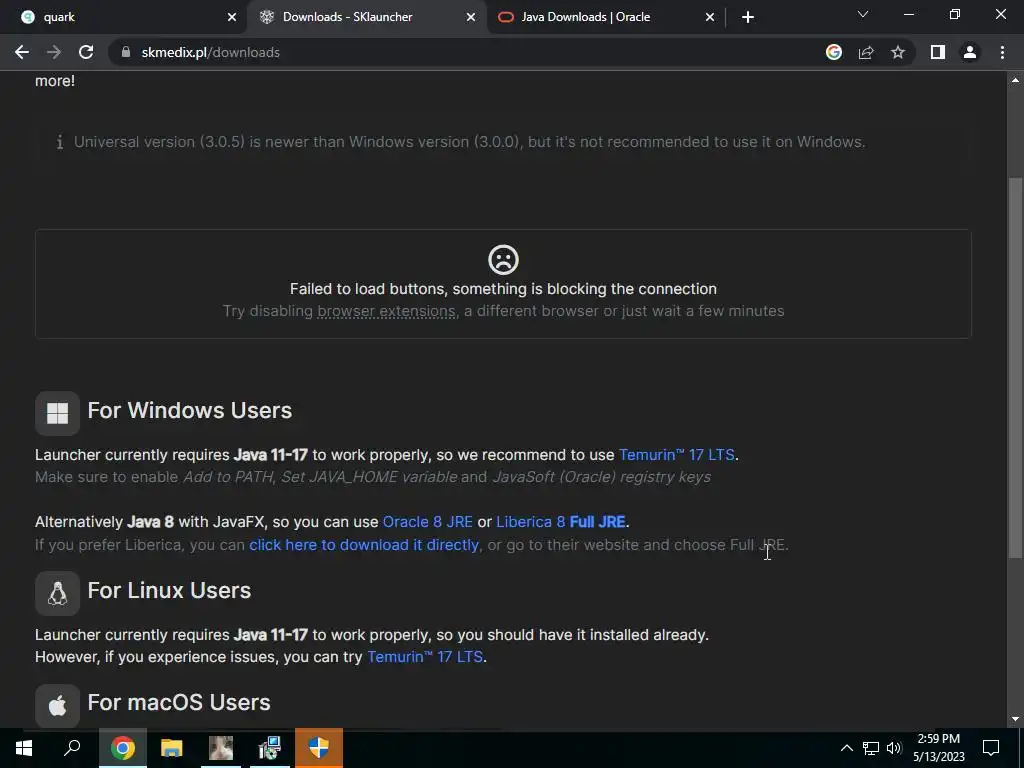Share this page via share icon

[866, 52]
